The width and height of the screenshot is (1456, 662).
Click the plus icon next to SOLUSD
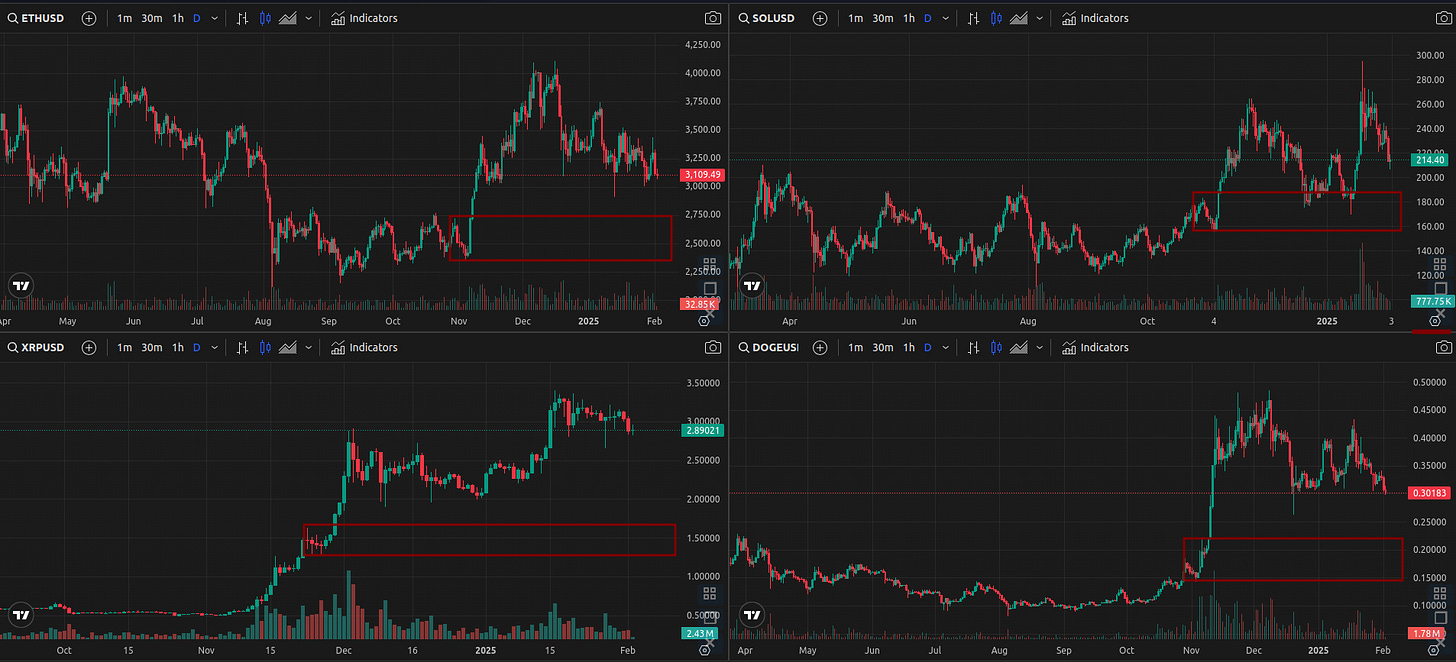[820, 18]
